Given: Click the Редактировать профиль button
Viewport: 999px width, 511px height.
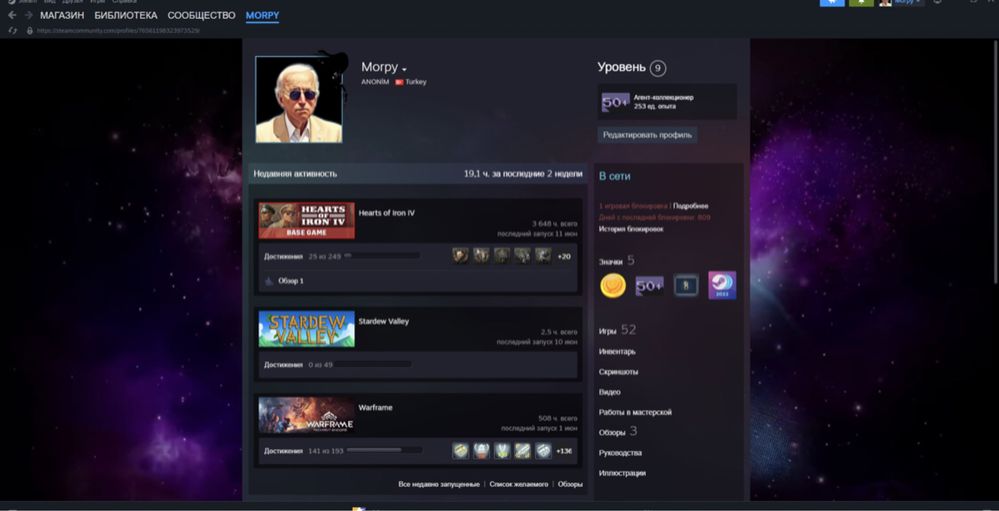Looking at the screenshot, I should (x=647, y=135).
